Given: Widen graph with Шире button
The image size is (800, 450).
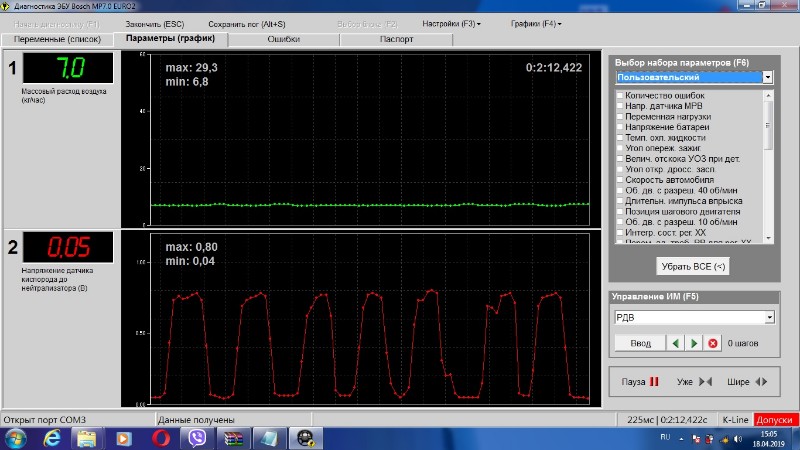Looking at the screenshot, I should point(747,381).
